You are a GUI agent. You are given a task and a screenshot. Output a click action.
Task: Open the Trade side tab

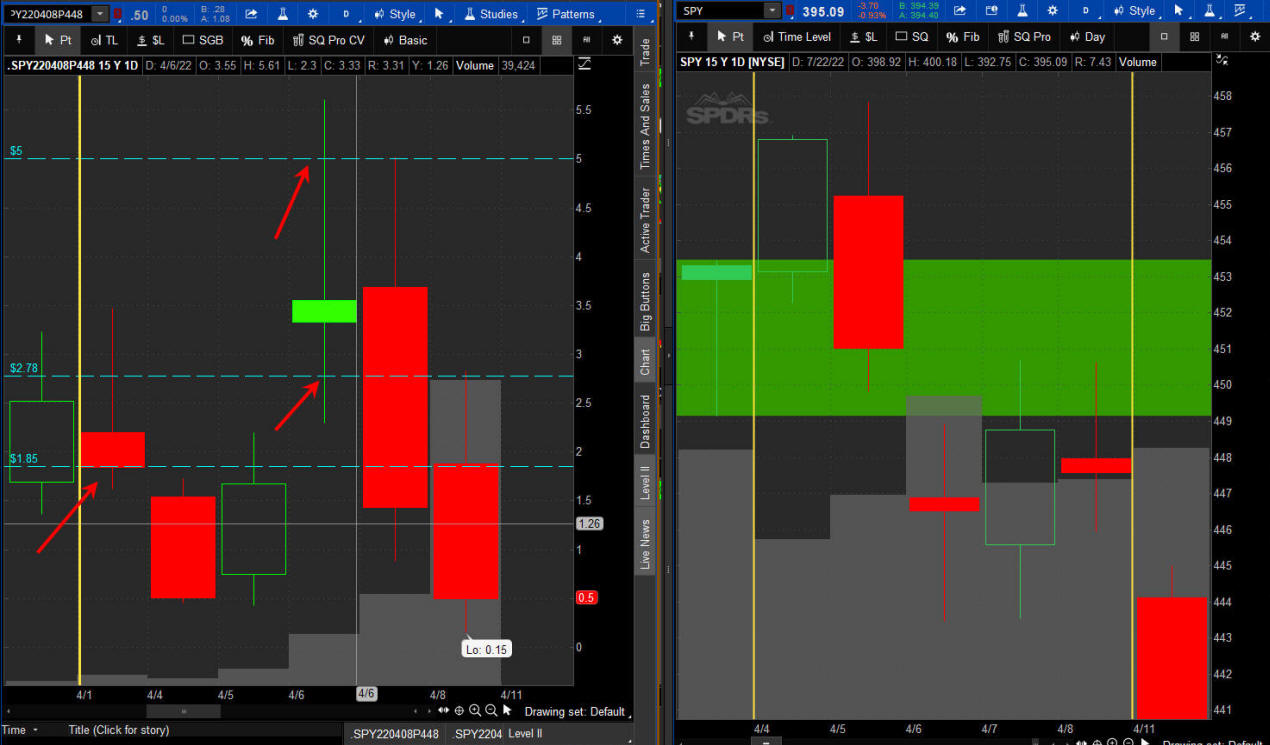pyautogui.click(x=645, y=53)
